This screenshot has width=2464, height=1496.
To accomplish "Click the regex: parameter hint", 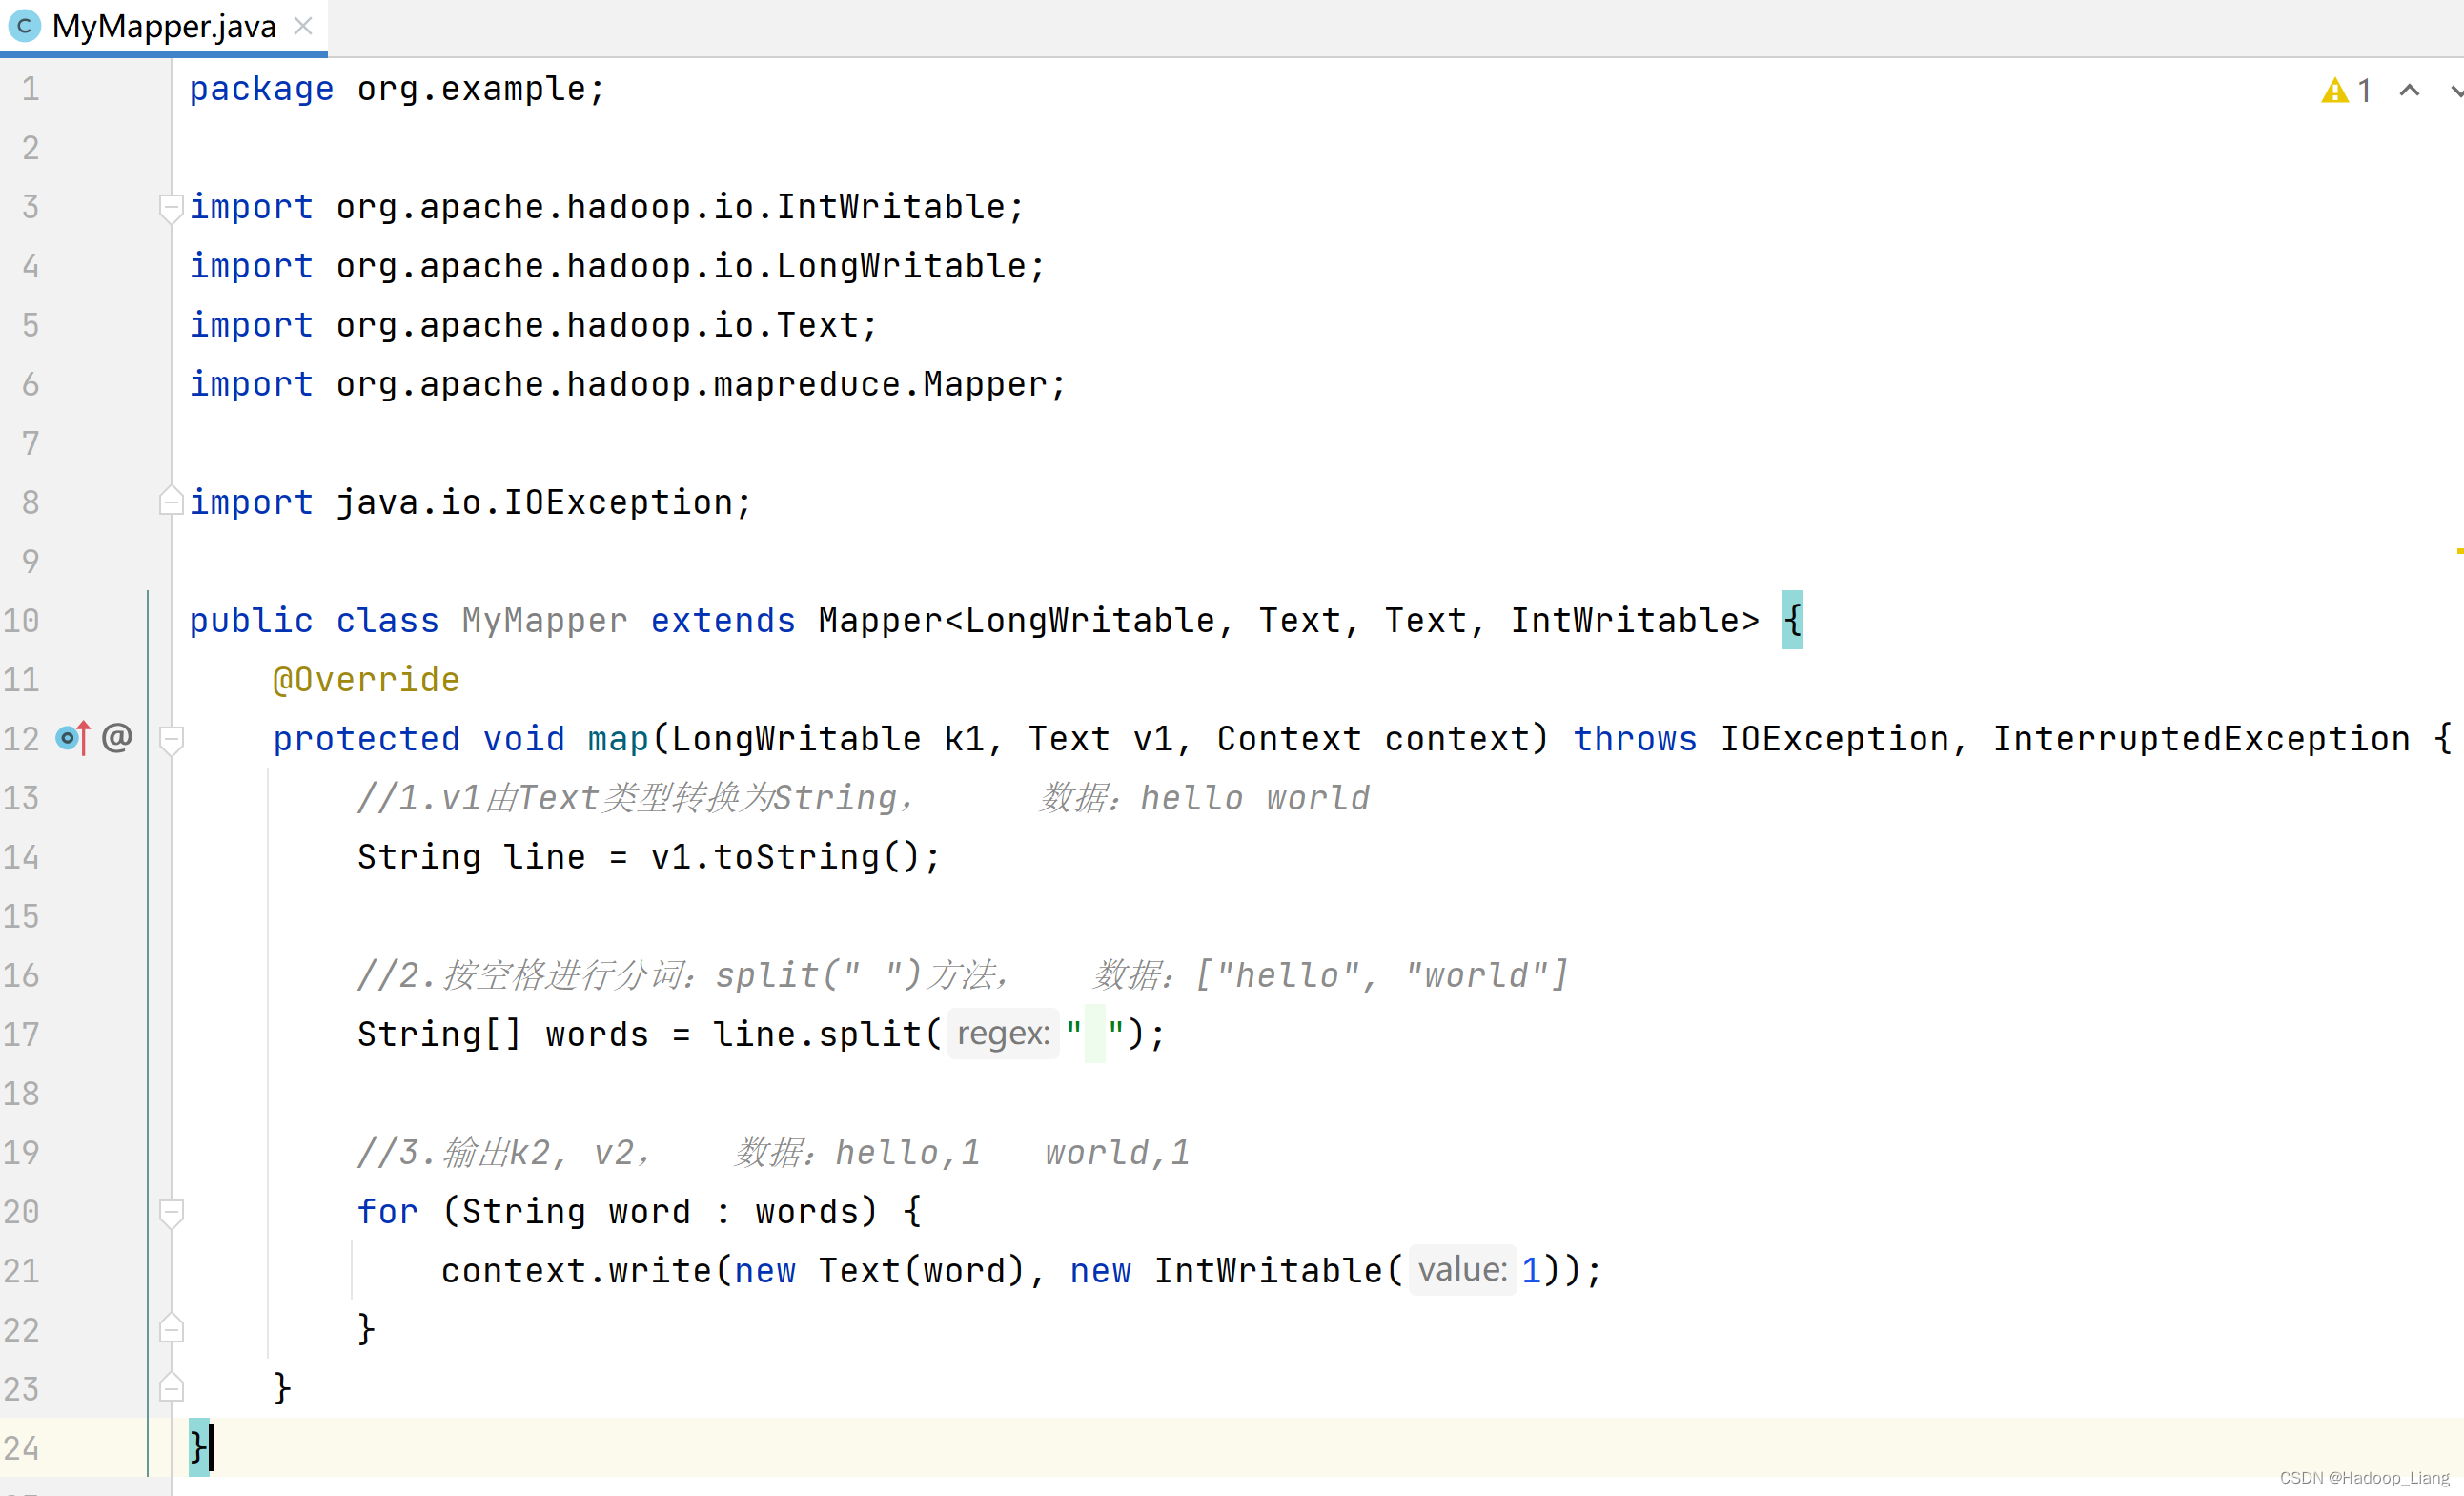I will [1003, 1033].
